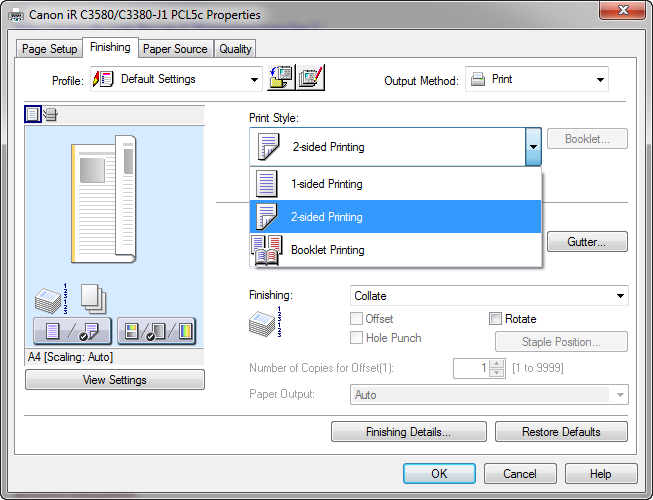
Task: Click the blank sheets icon in preview
Action: click(93, 298)
